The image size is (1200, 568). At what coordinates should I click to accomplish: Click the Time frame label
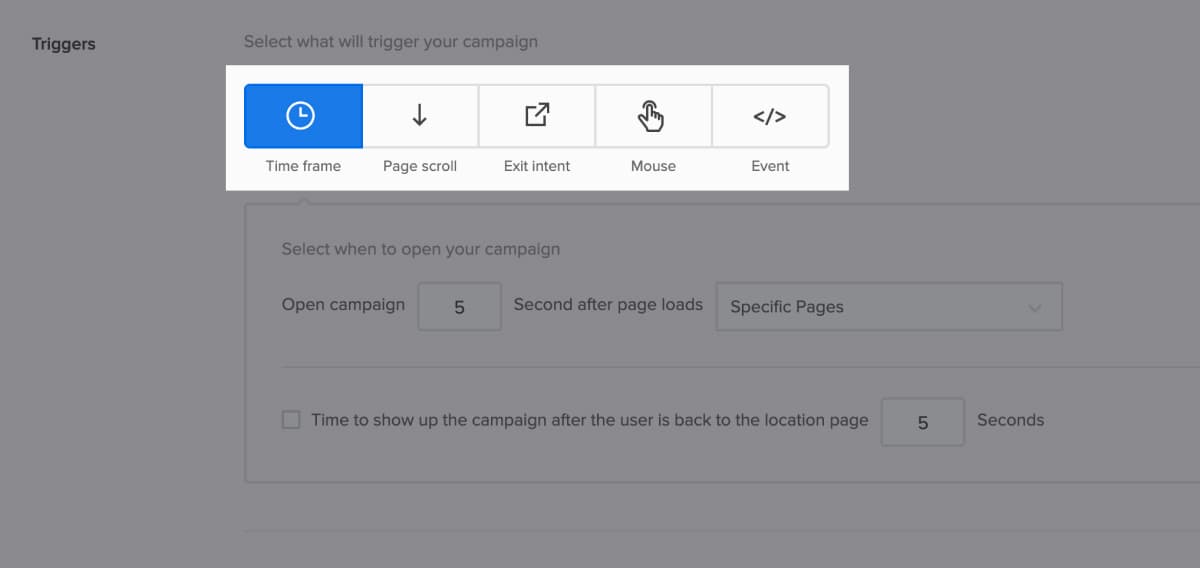point(303,166)
